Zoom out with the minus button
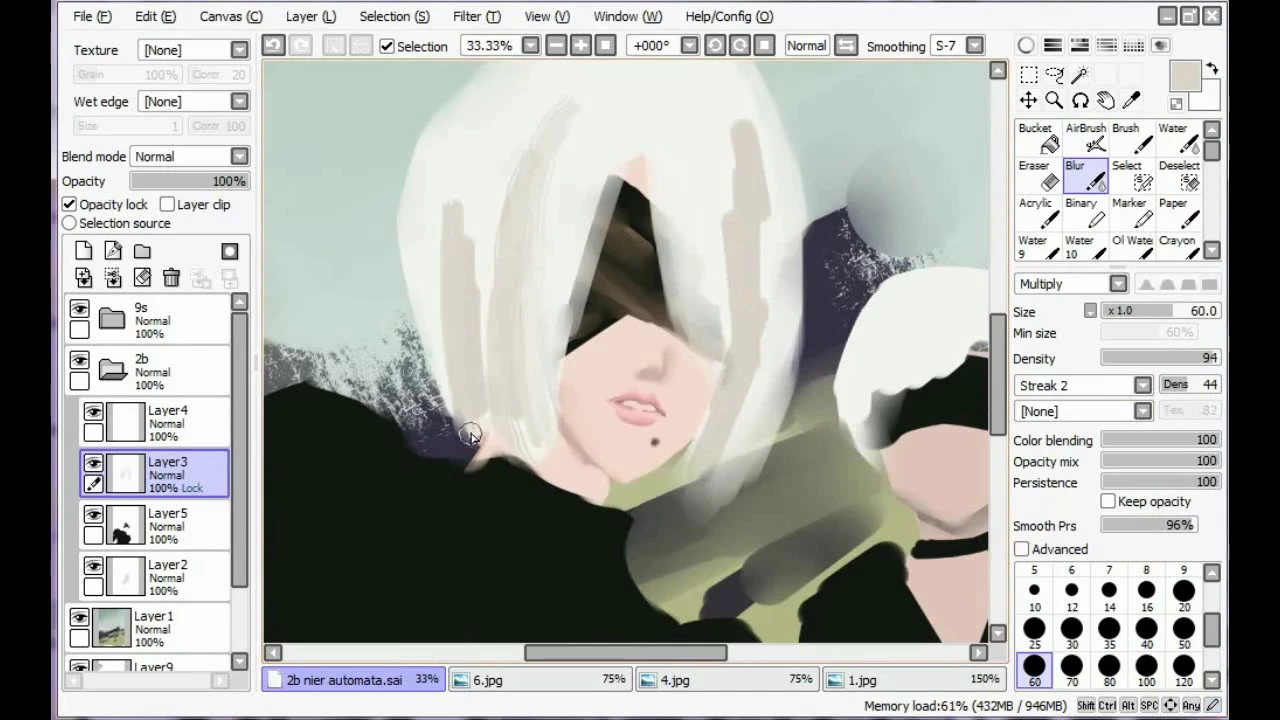 tap(556, 45)
